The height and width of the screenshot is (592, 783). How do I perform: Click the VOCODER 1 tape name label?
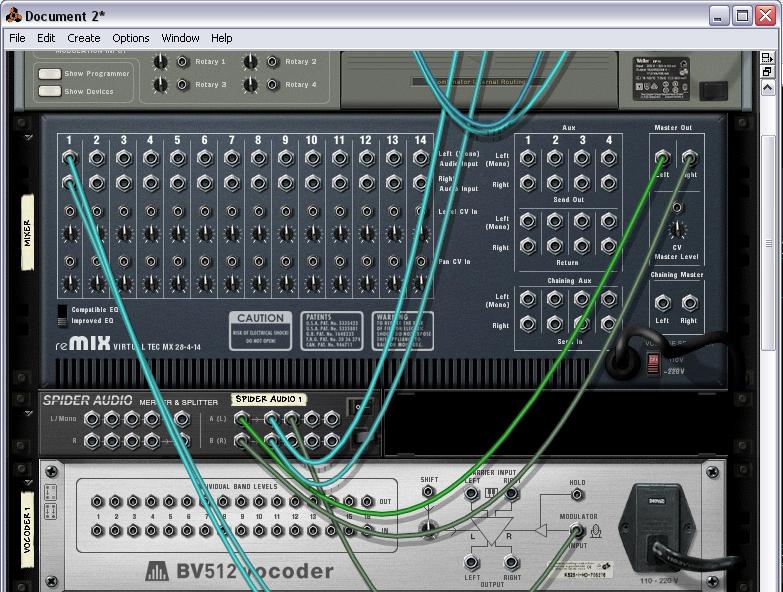pyautogui.click(x=27, y=530)
